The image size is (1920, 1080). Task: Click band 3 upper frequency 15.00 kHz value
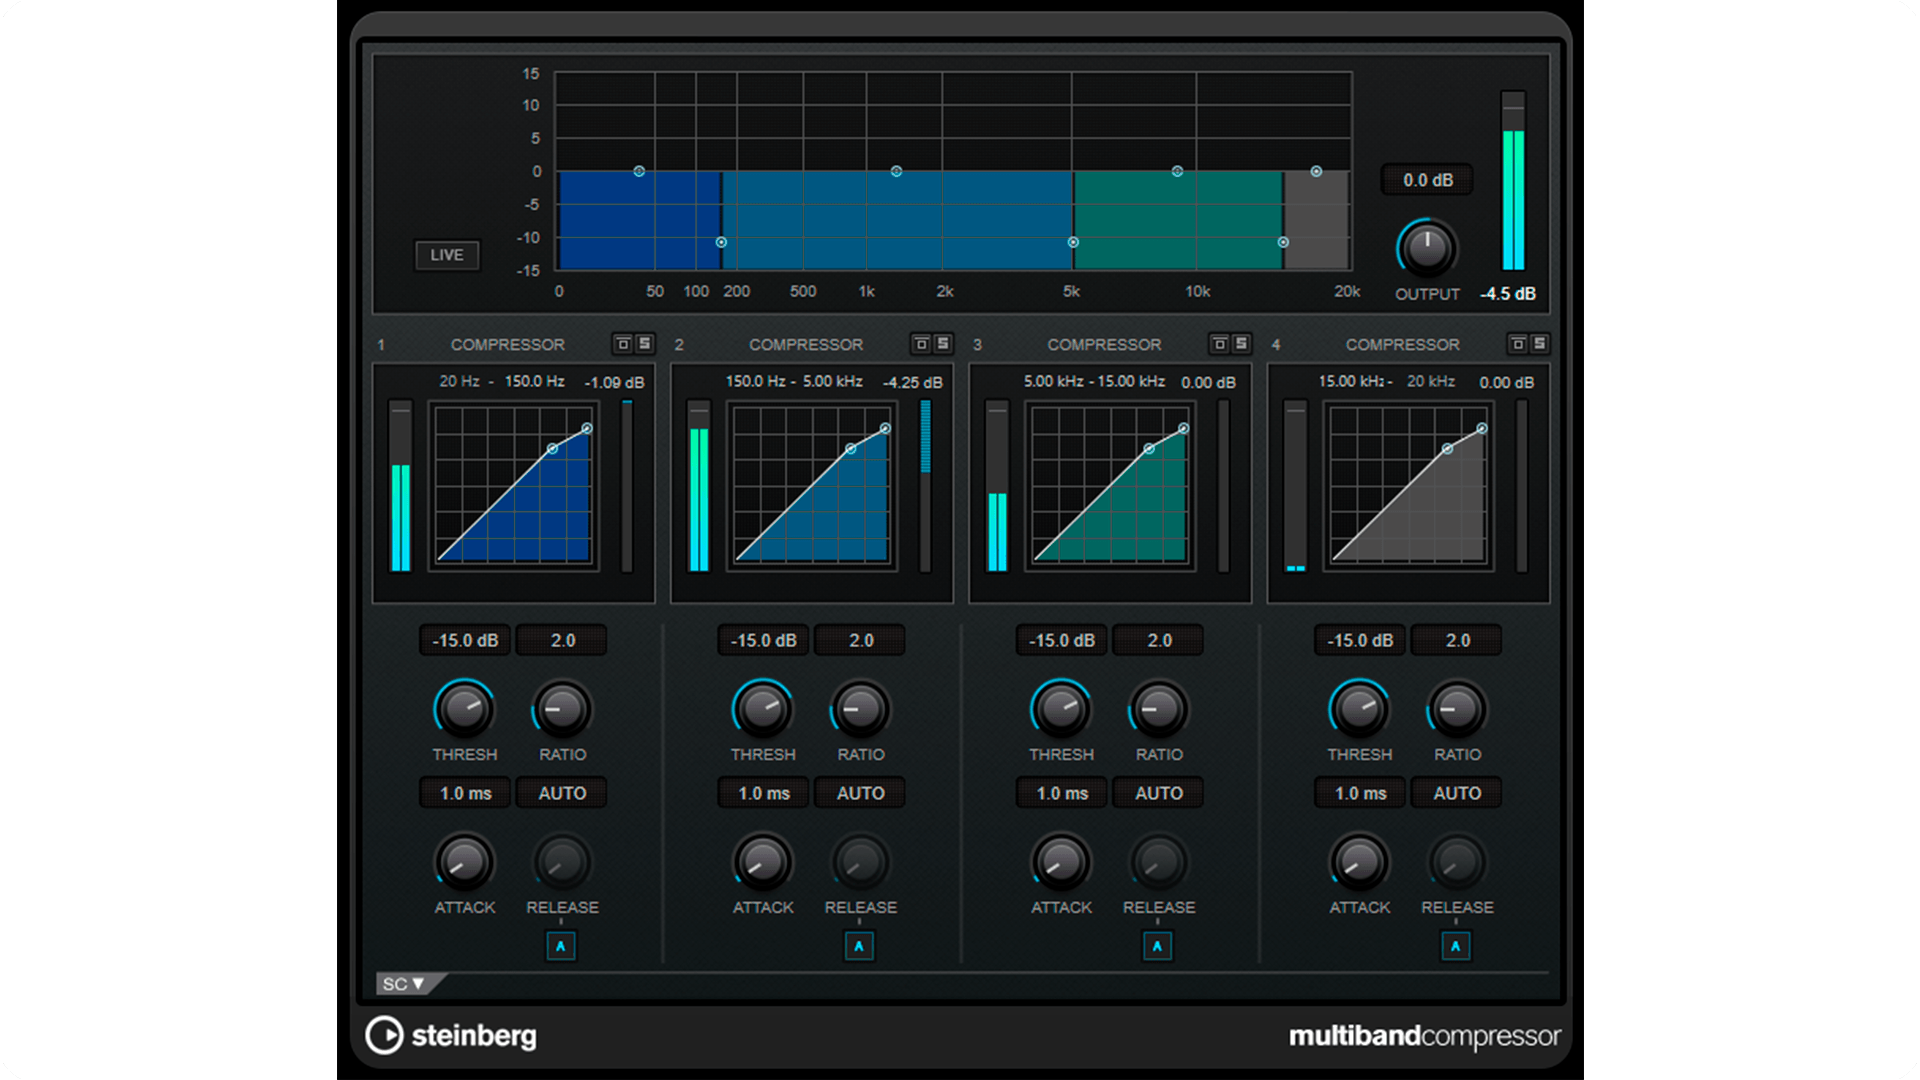(1131, 381)
